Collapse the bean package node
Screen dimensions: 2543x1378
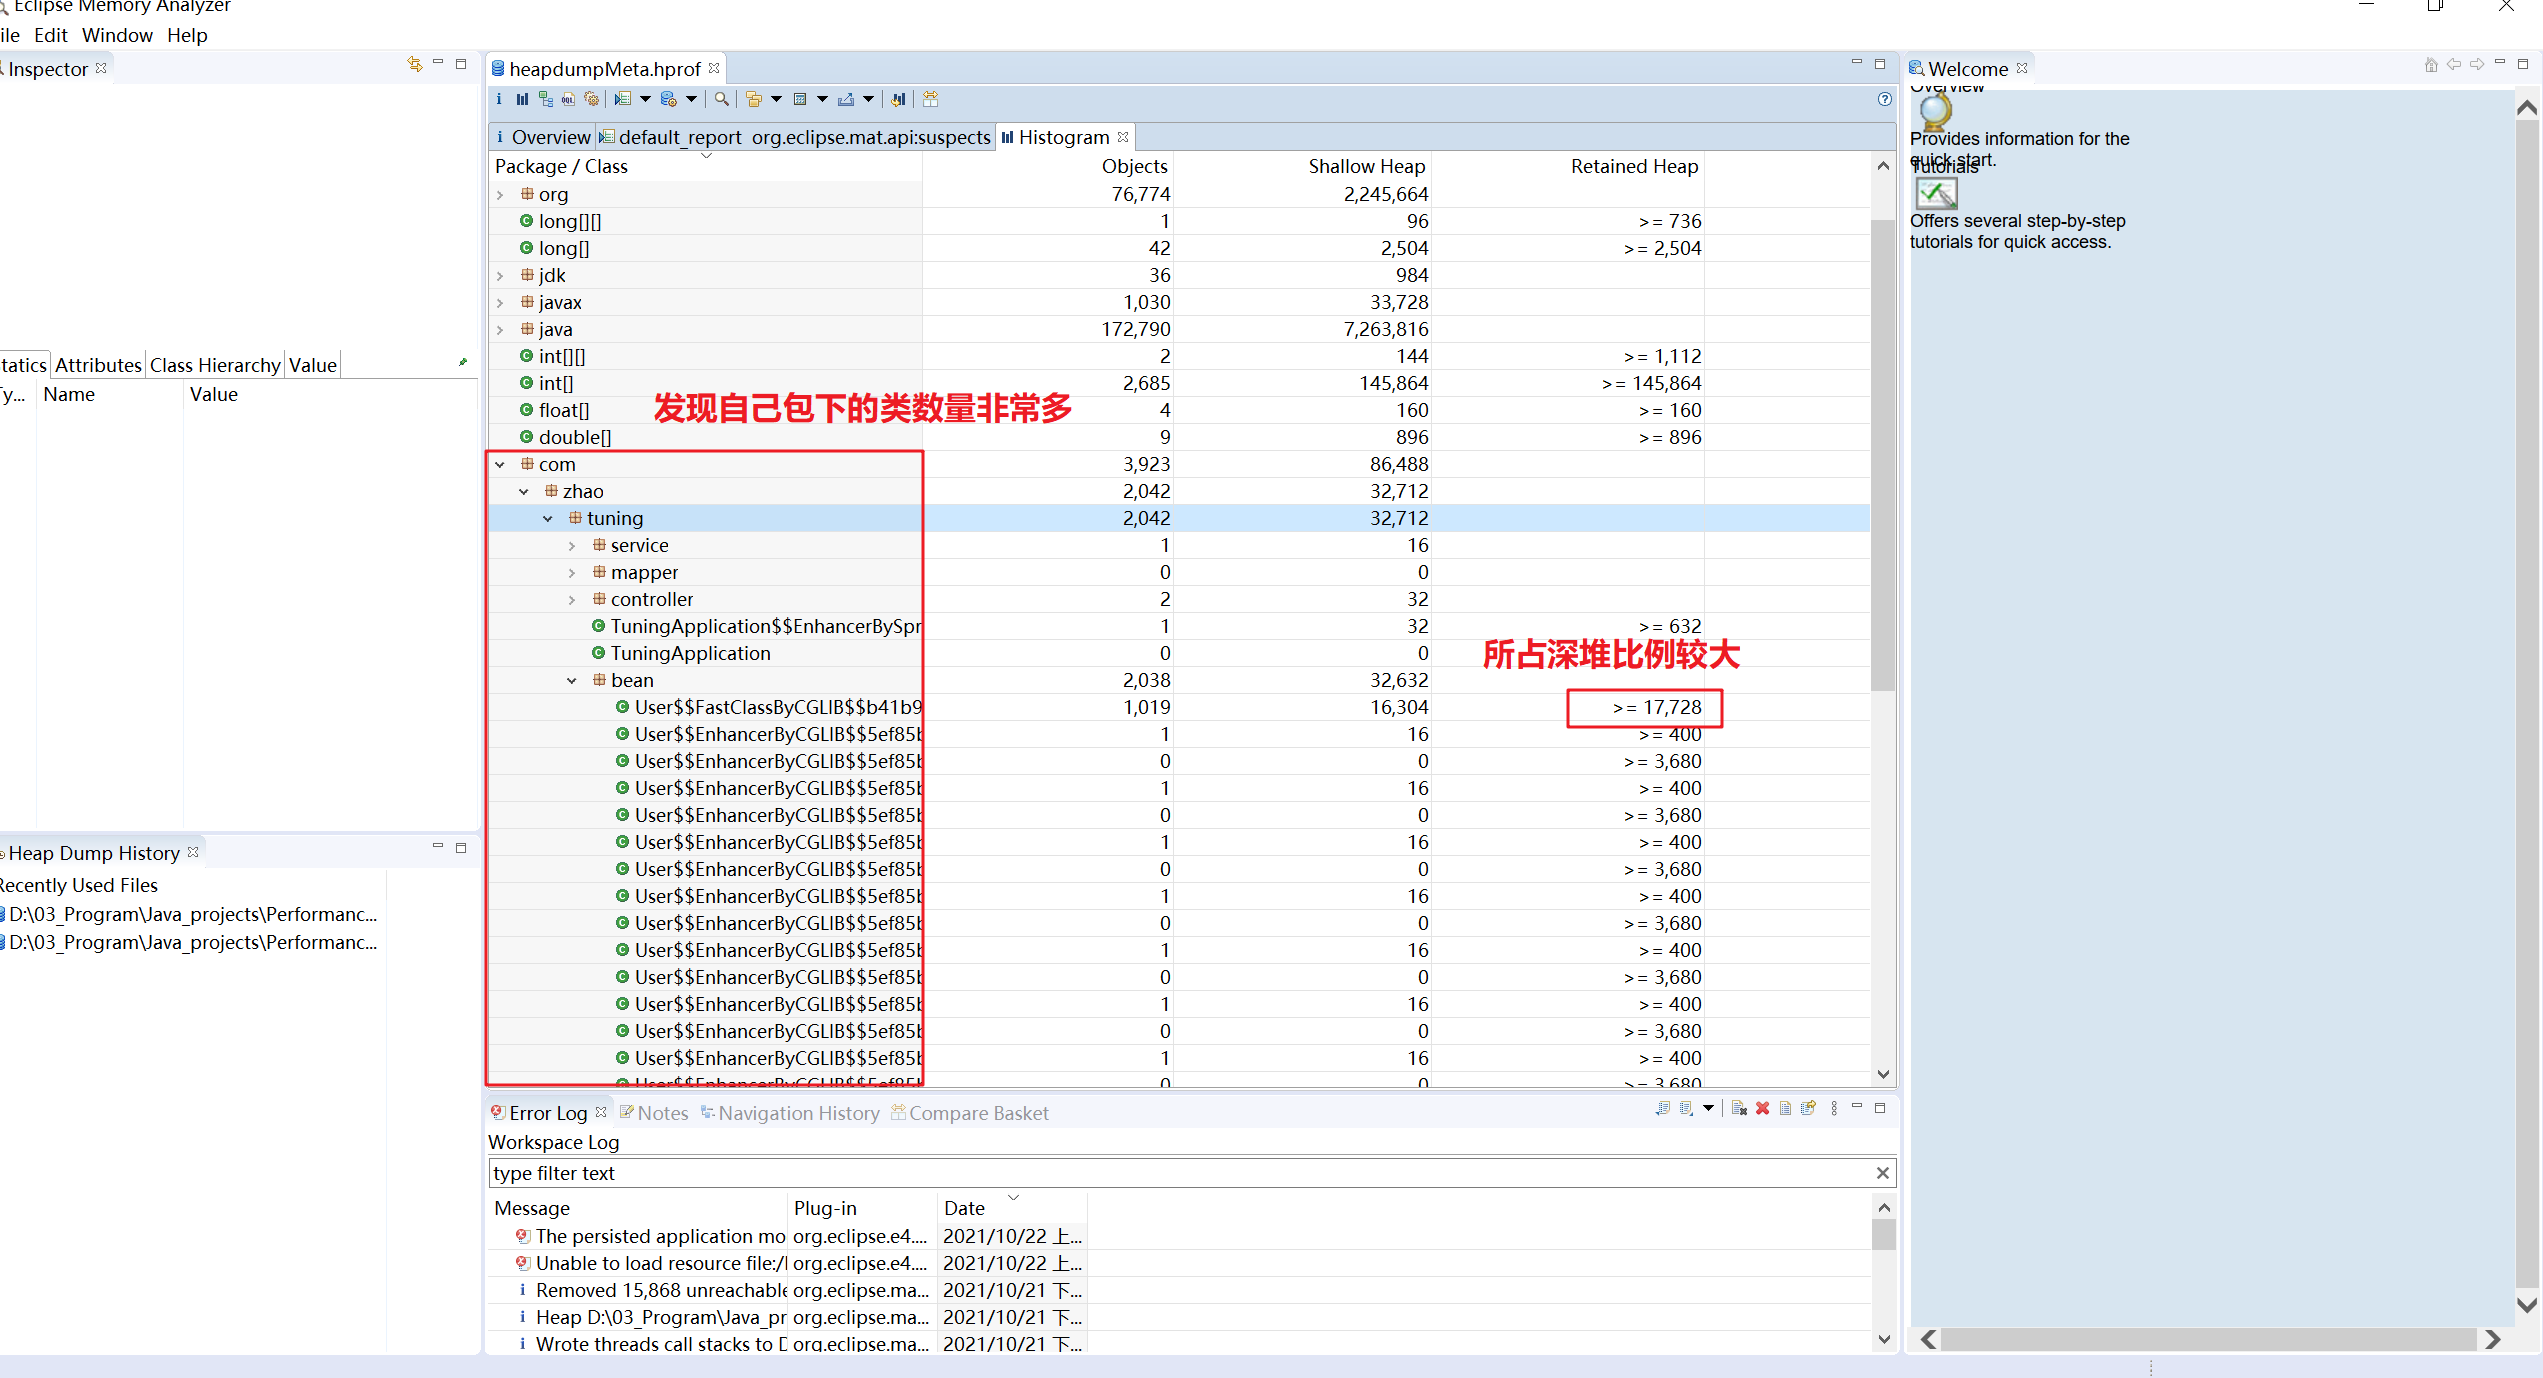(x=572, y=681)
